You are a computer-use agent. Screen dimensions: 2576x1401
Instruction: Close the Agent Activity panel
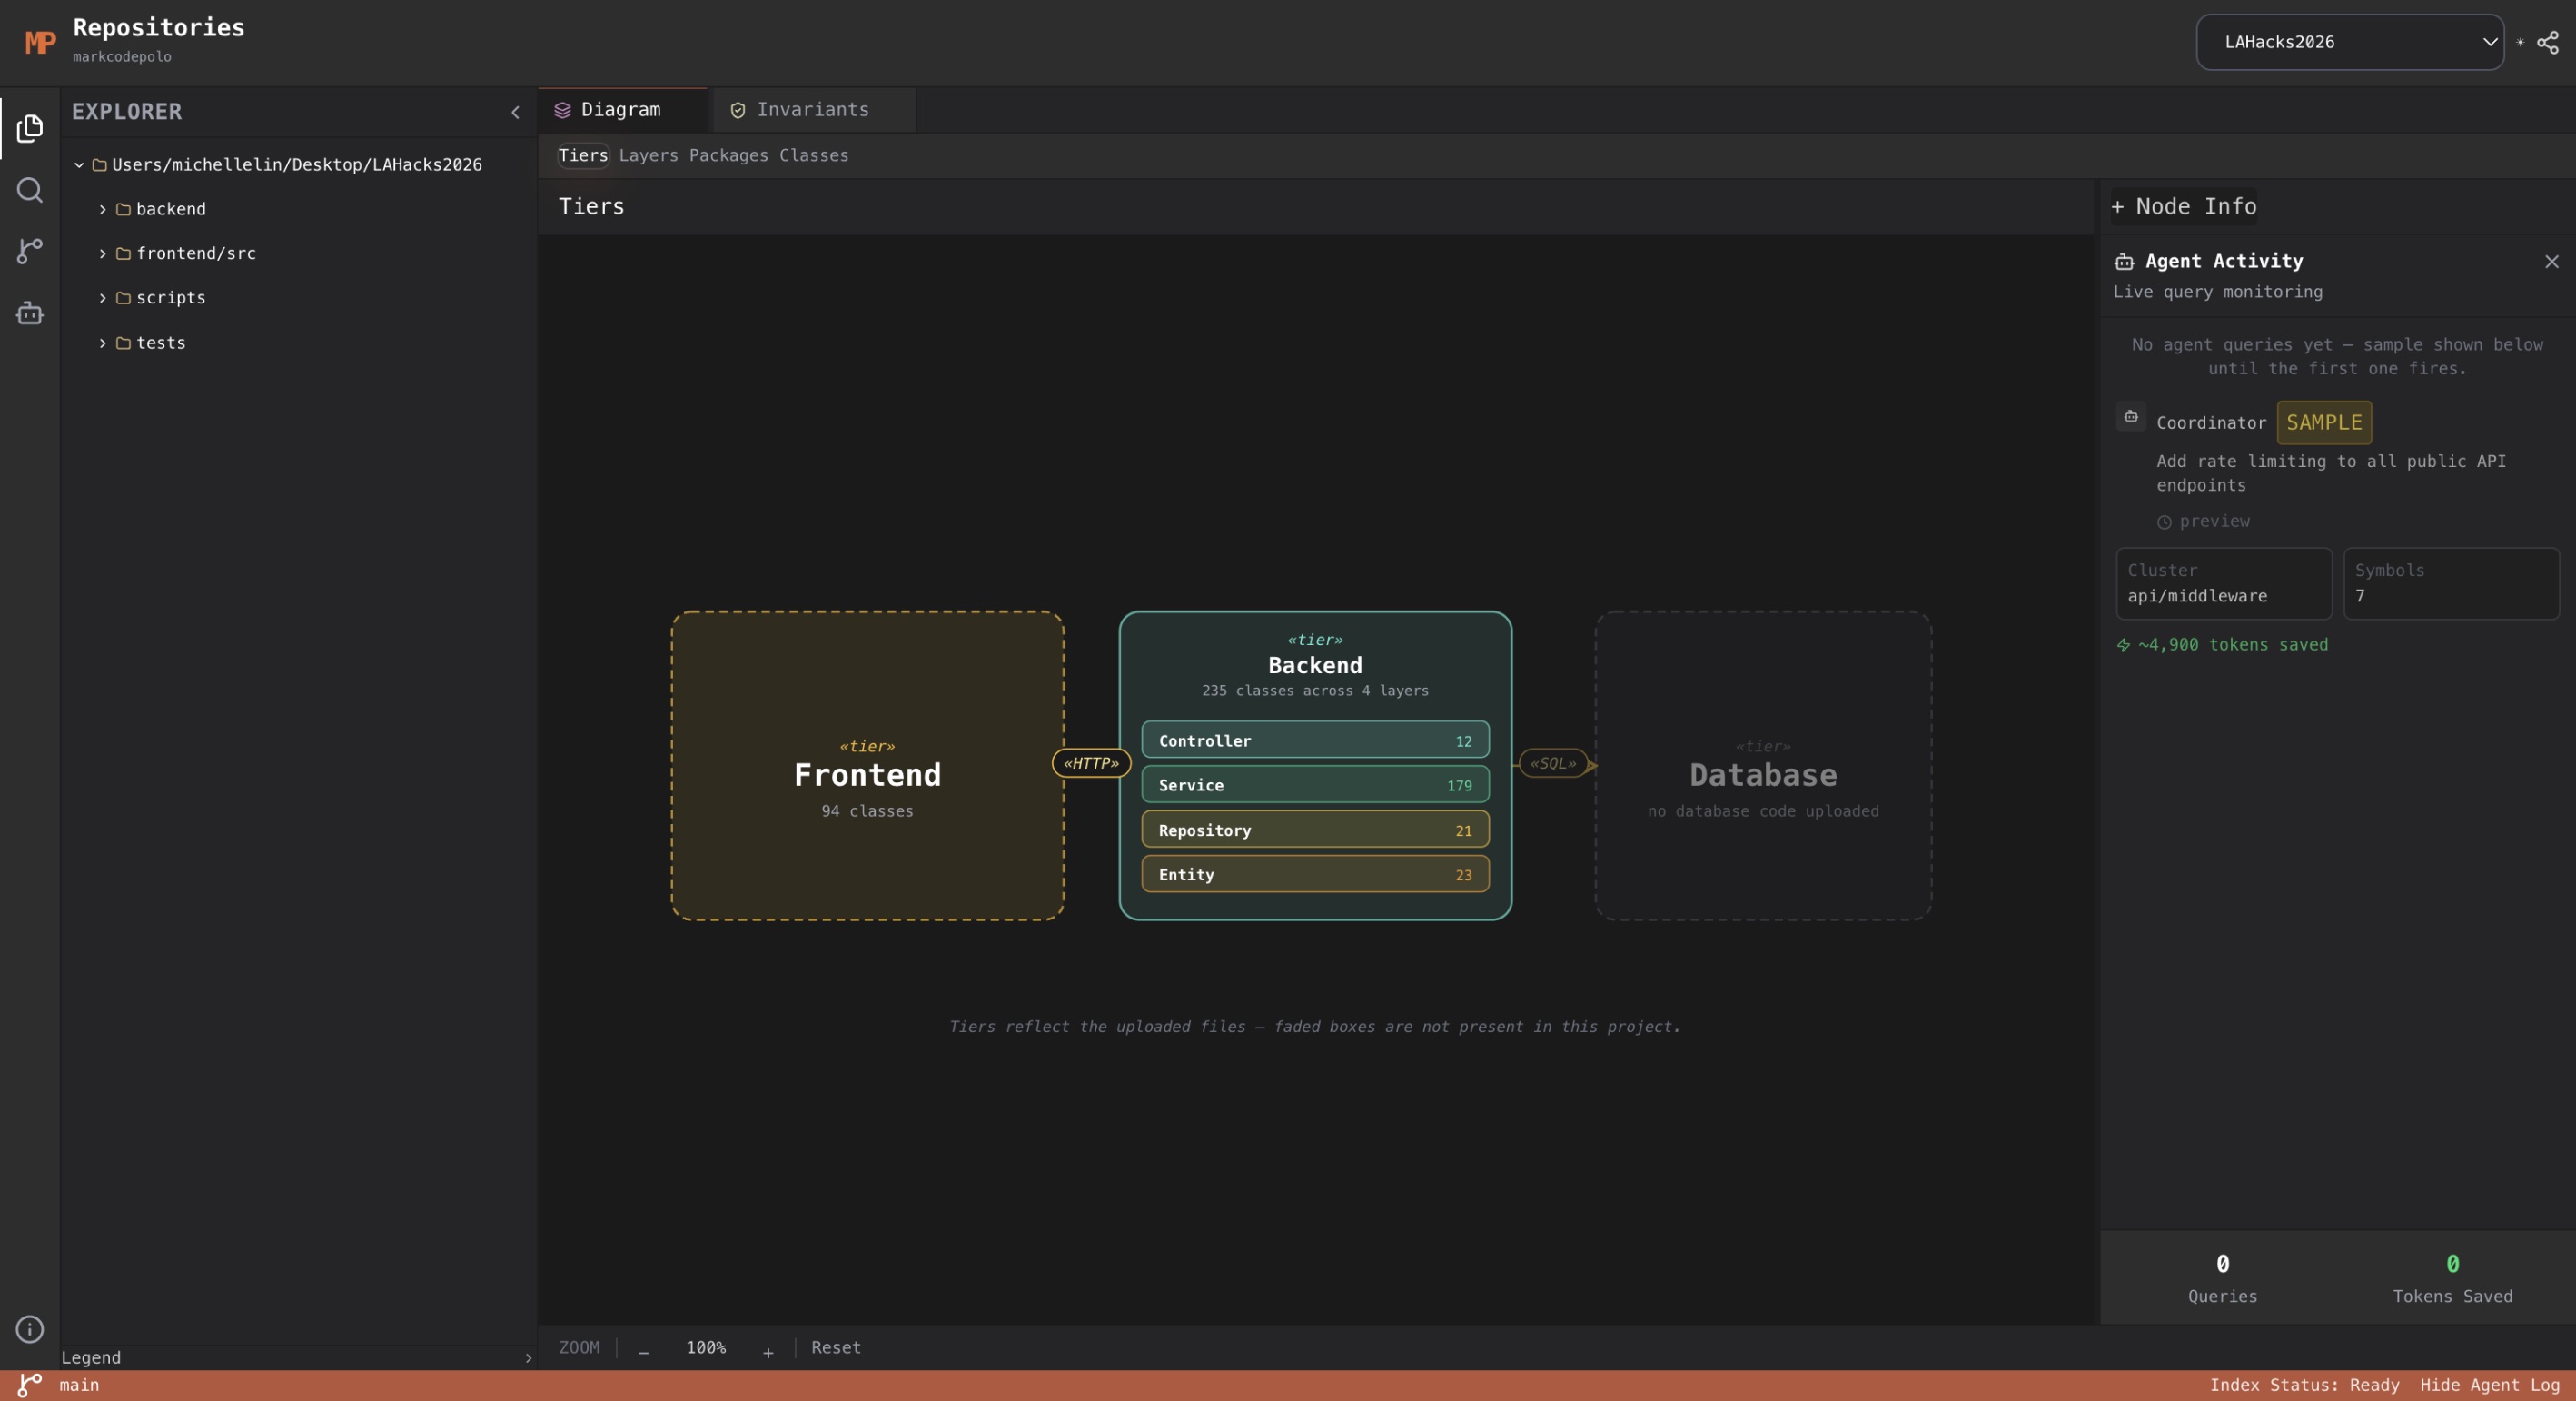pyautogui.click(x=2551, y=261)
